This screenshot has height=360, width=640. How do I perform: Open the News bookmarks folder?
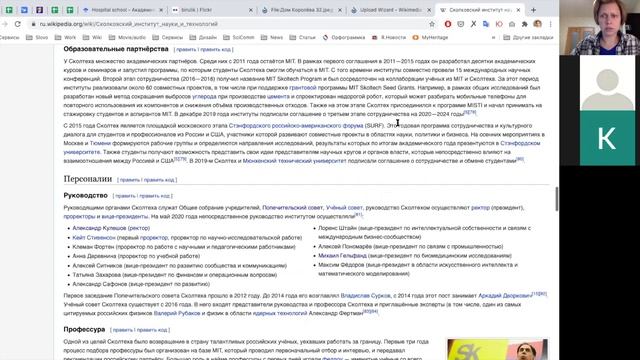[272, 37]
